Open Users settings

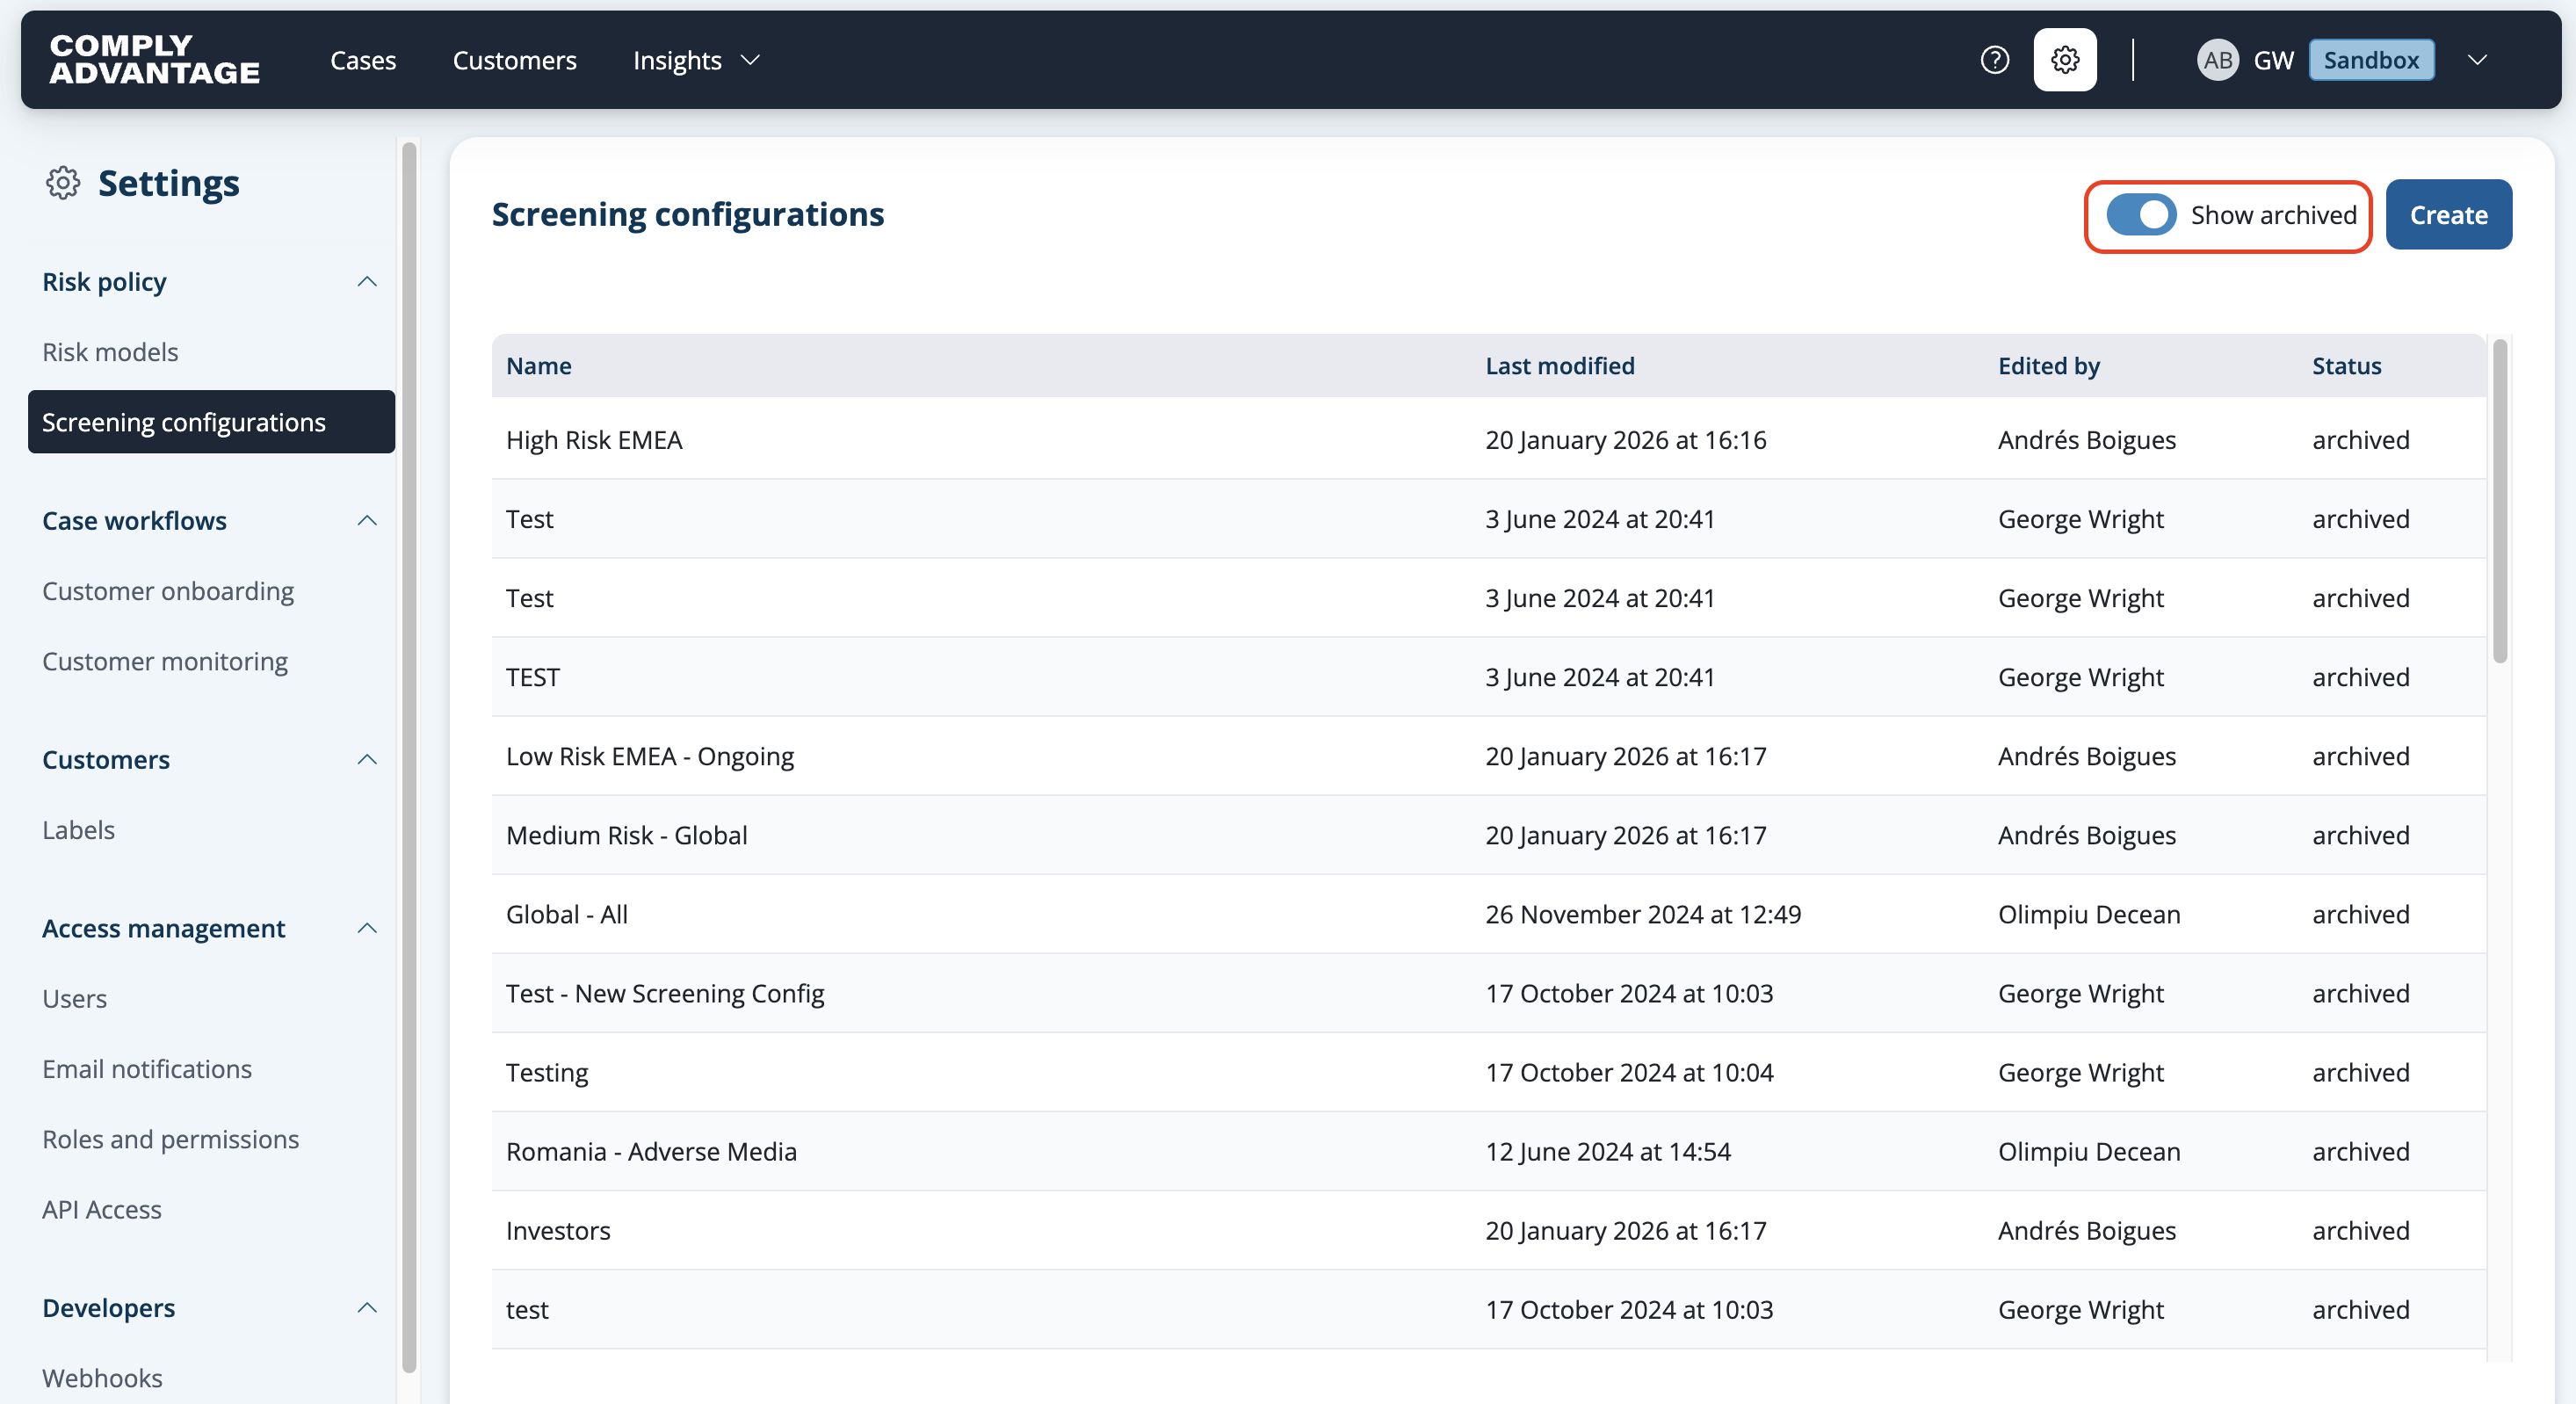pos(74,999)
